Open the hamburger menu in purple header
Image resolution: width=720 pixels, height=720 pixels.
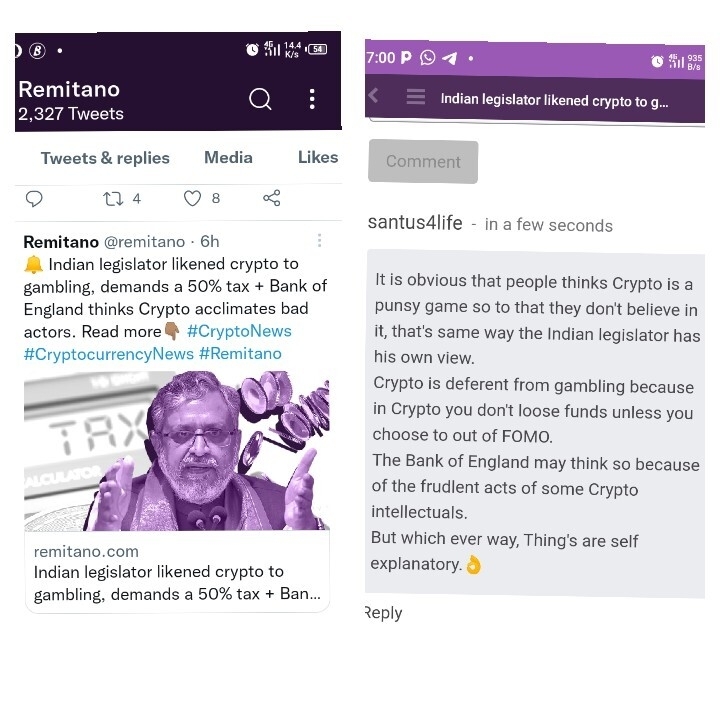click(x=416, y=97)
